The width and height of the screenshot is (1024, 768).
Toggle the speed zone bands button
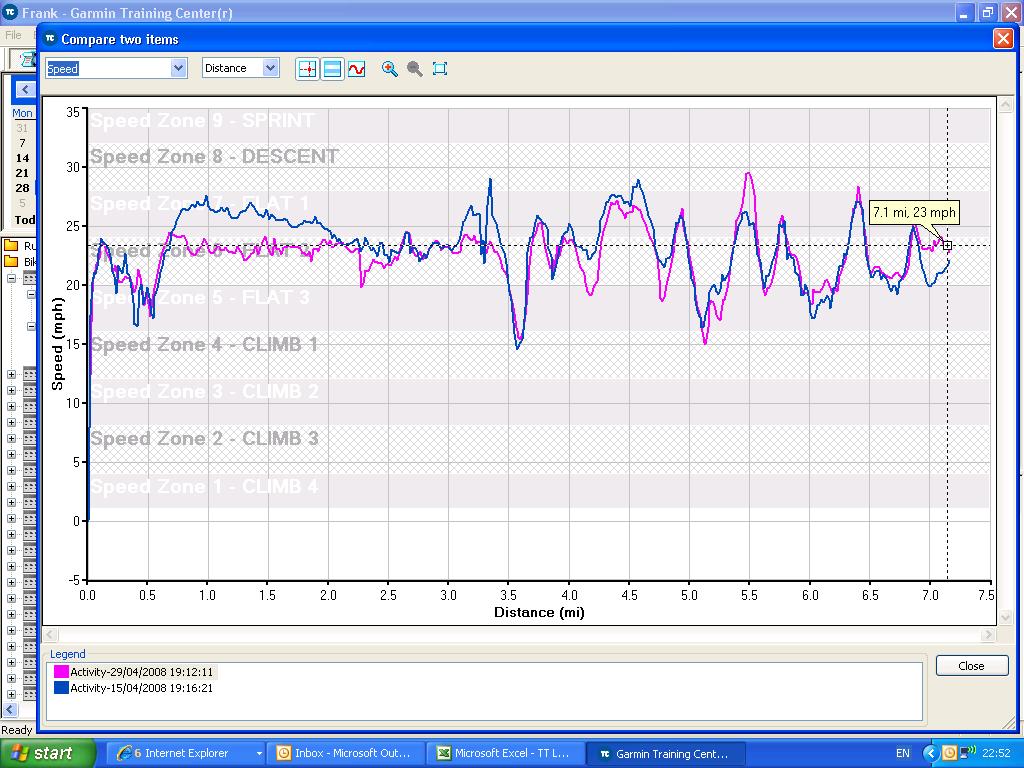tap(332, 69)
